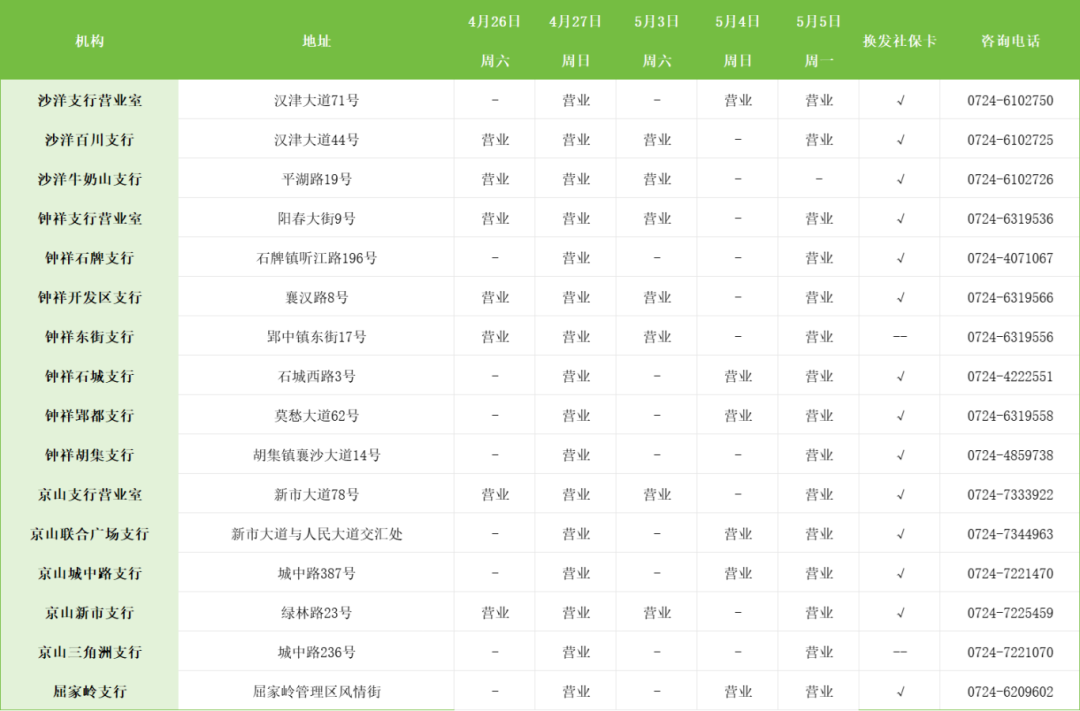Click phone number 0724-4222551
Image resolution: width=1080 pixels, height=711 pixels.
[1010, 375]
